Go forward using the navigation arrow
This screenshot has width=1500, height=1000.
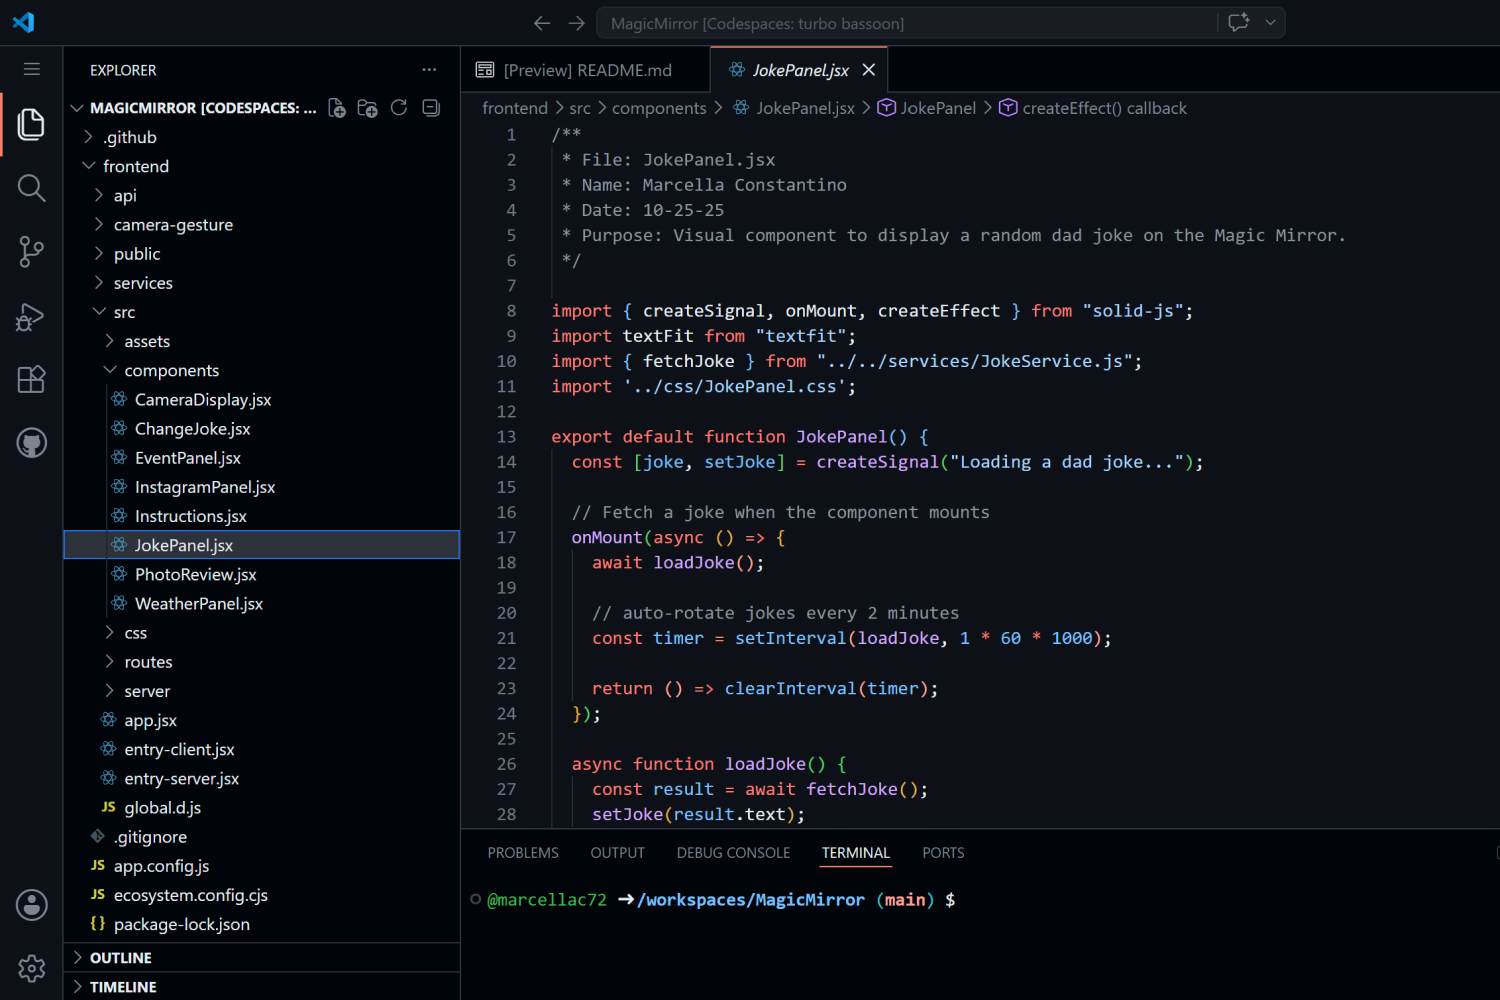point(577,23)
